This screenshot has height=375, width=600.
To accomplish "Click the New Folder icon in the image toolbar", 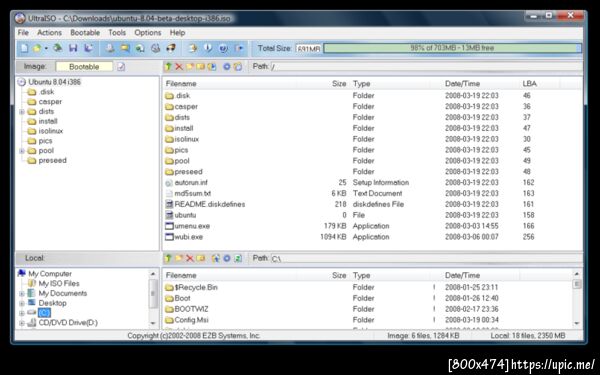I will (x=189, y=67).
